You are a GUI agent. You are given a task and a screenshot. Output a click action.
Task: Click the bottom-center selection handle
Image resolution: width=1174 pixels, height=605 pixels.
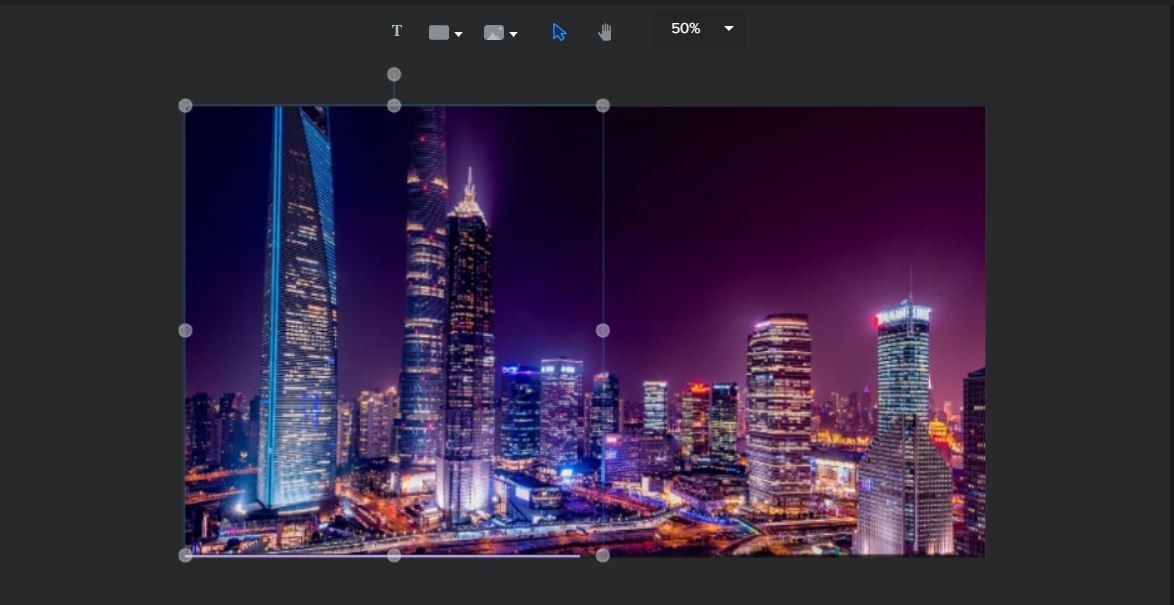(394, 555)
